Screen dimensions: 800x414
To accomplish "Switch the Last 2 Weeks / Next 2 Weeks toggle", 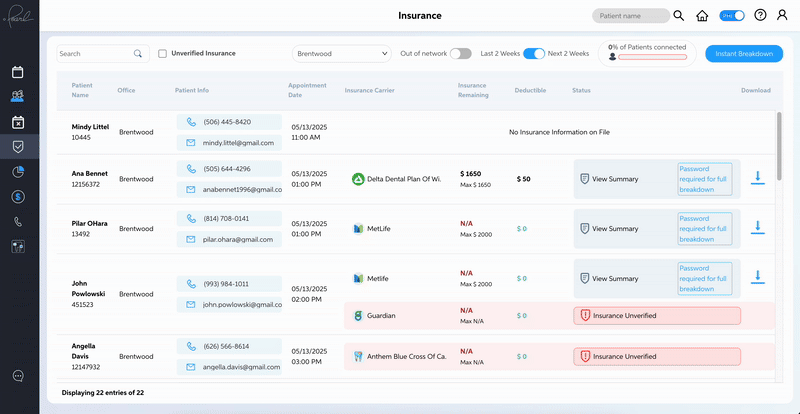I will (x=534, y=53).
